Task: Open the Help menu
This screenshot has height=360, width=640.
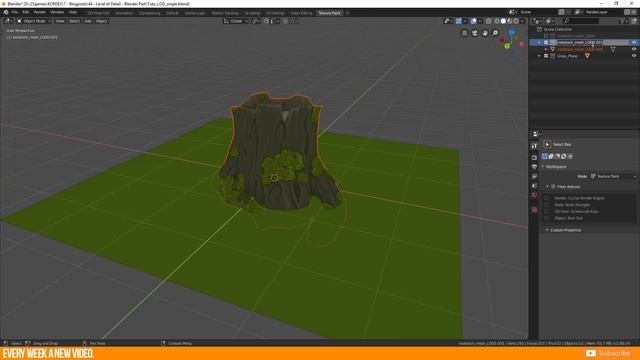Action: [x=73, y=13]
